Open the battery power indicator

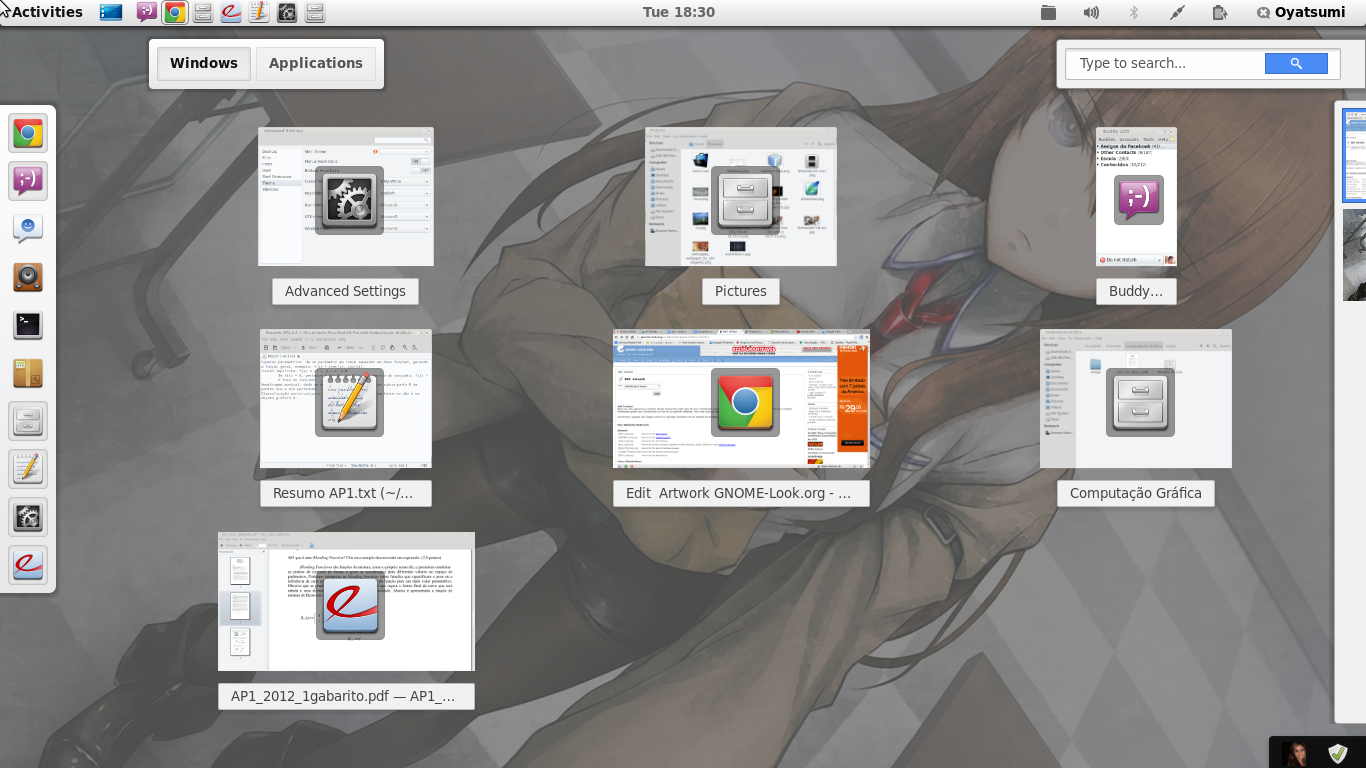point(1220,12)
